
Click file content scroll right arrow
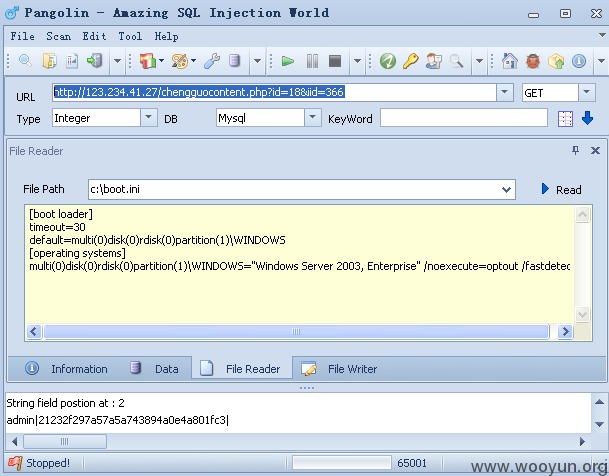[x=565, y=332]
